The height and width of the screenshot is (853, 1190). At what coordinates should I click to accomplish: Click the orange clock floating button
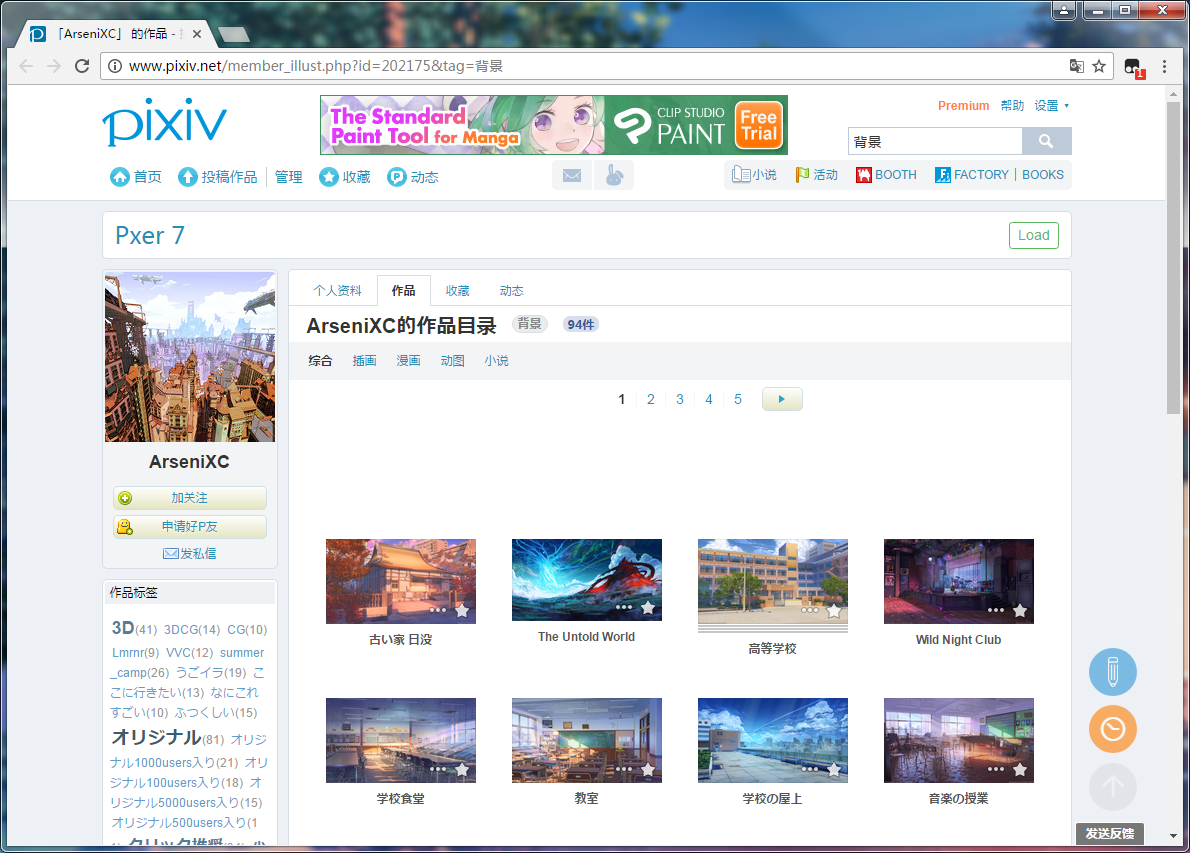pos(1113,729)
